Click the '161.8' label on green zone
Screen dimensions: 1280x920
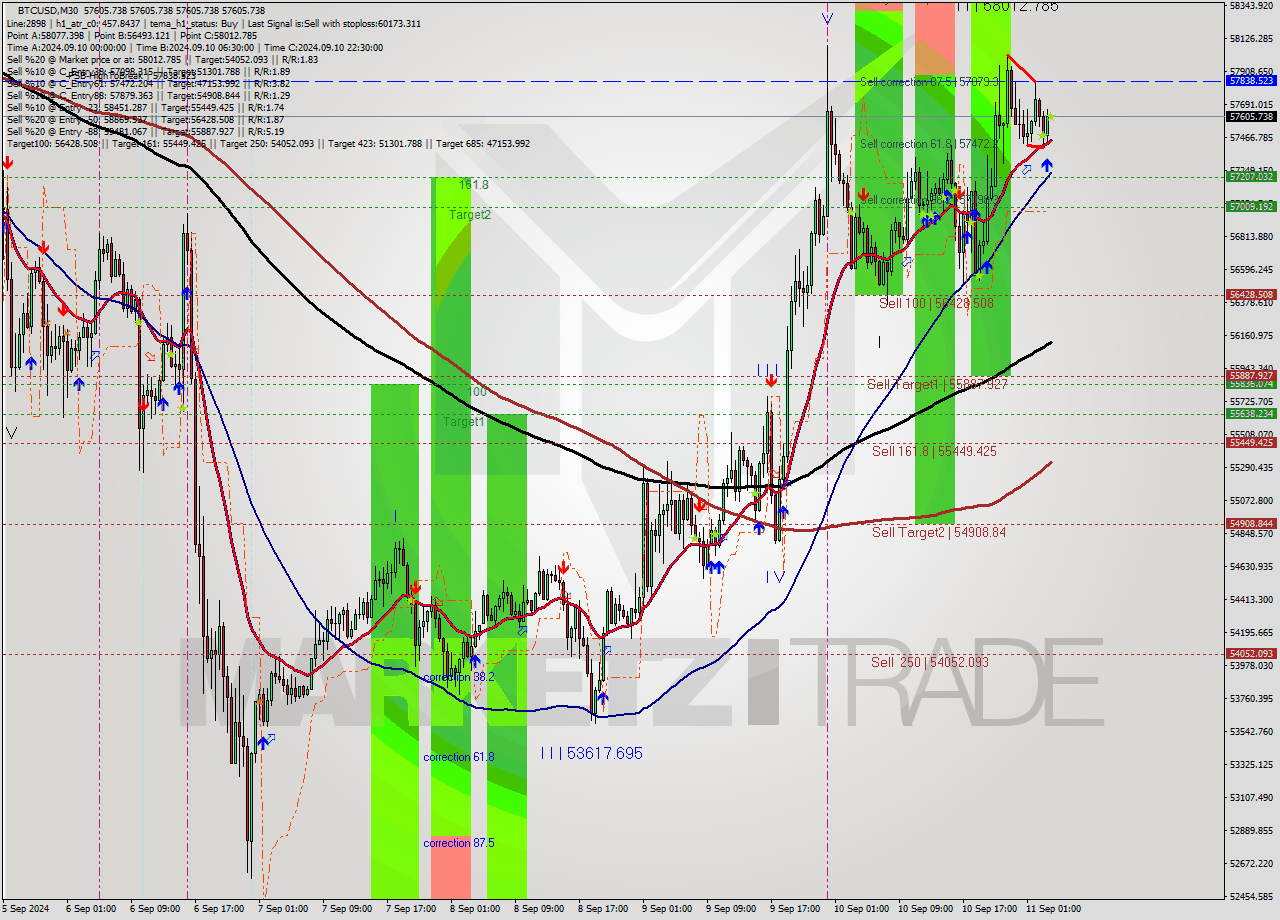pos(473,185)
